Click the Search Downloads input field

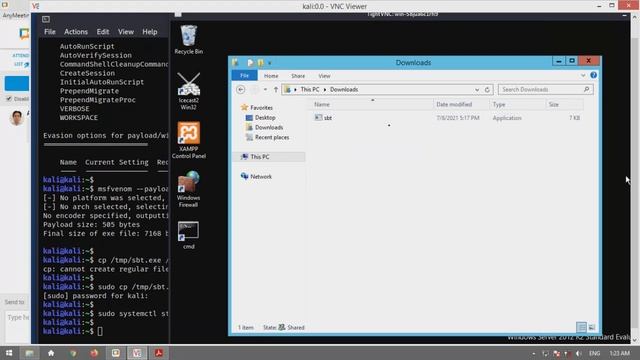545,89
